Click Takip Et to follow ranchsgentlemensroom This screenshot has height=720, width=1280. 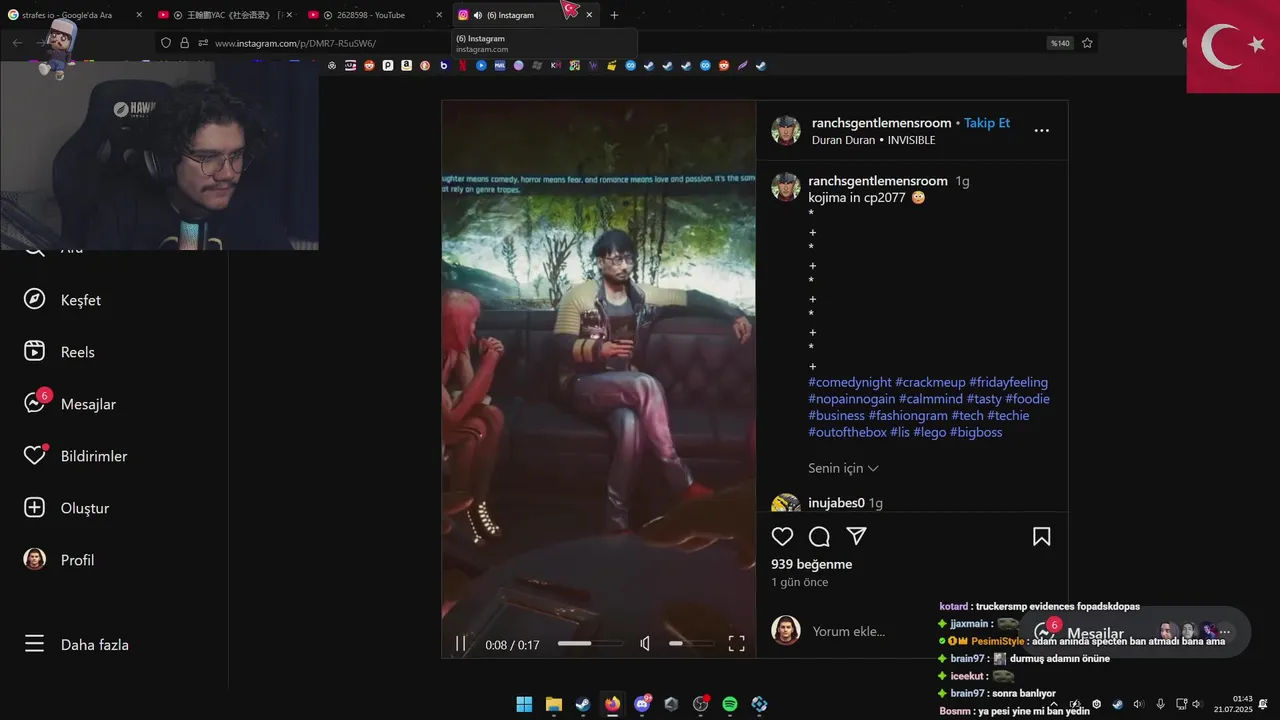pyautogui.click(x=987, y=123)
